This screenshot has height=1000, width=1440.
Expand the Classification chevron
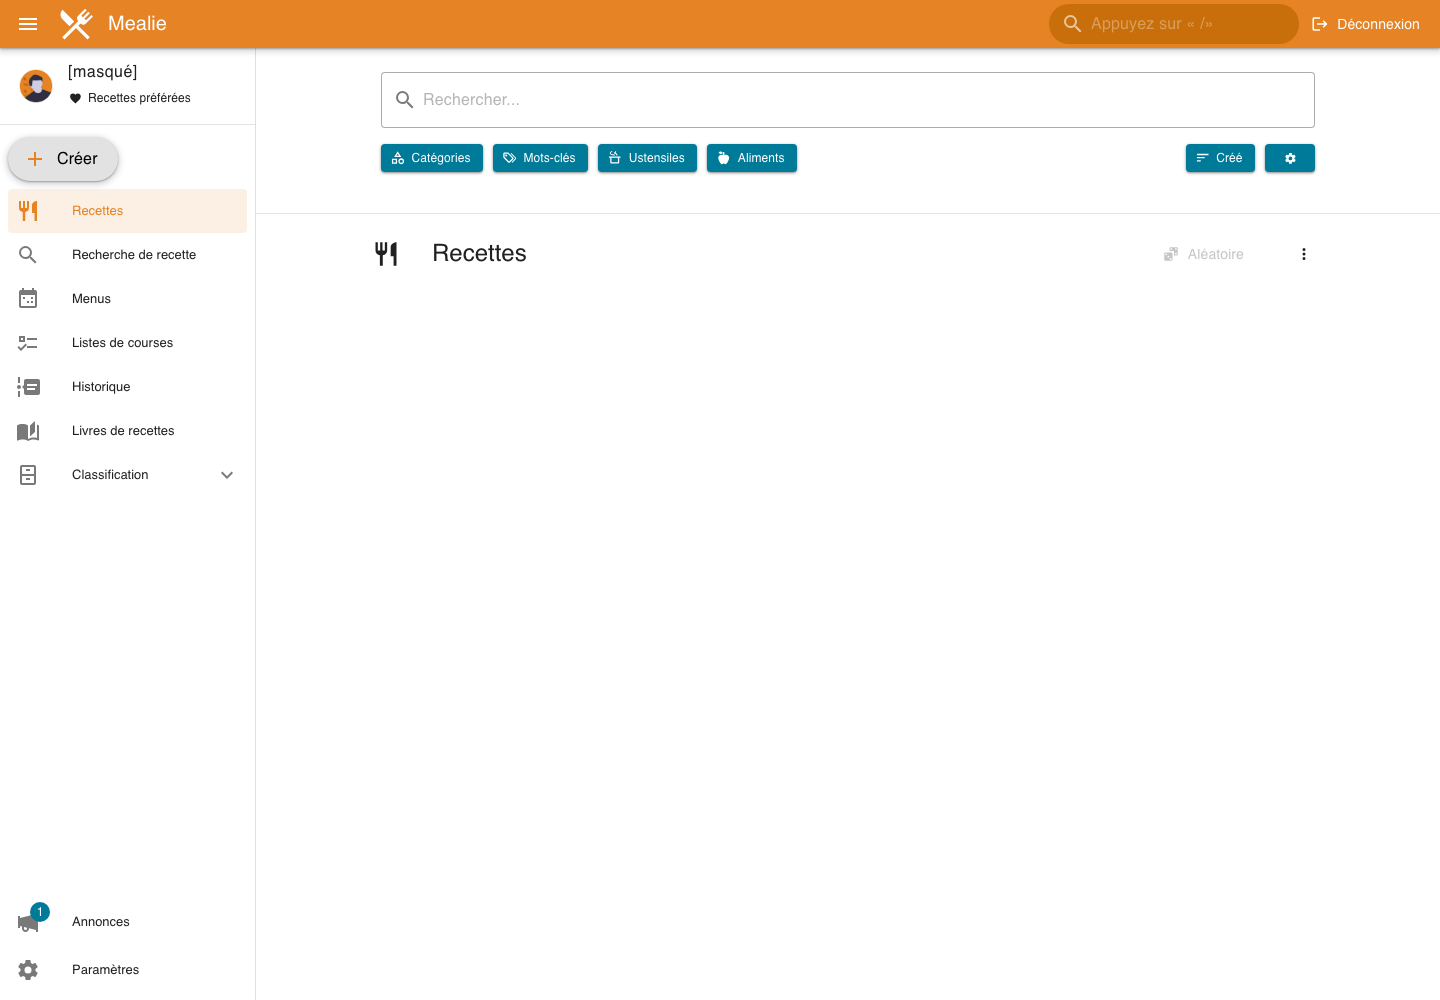[227, 475]
